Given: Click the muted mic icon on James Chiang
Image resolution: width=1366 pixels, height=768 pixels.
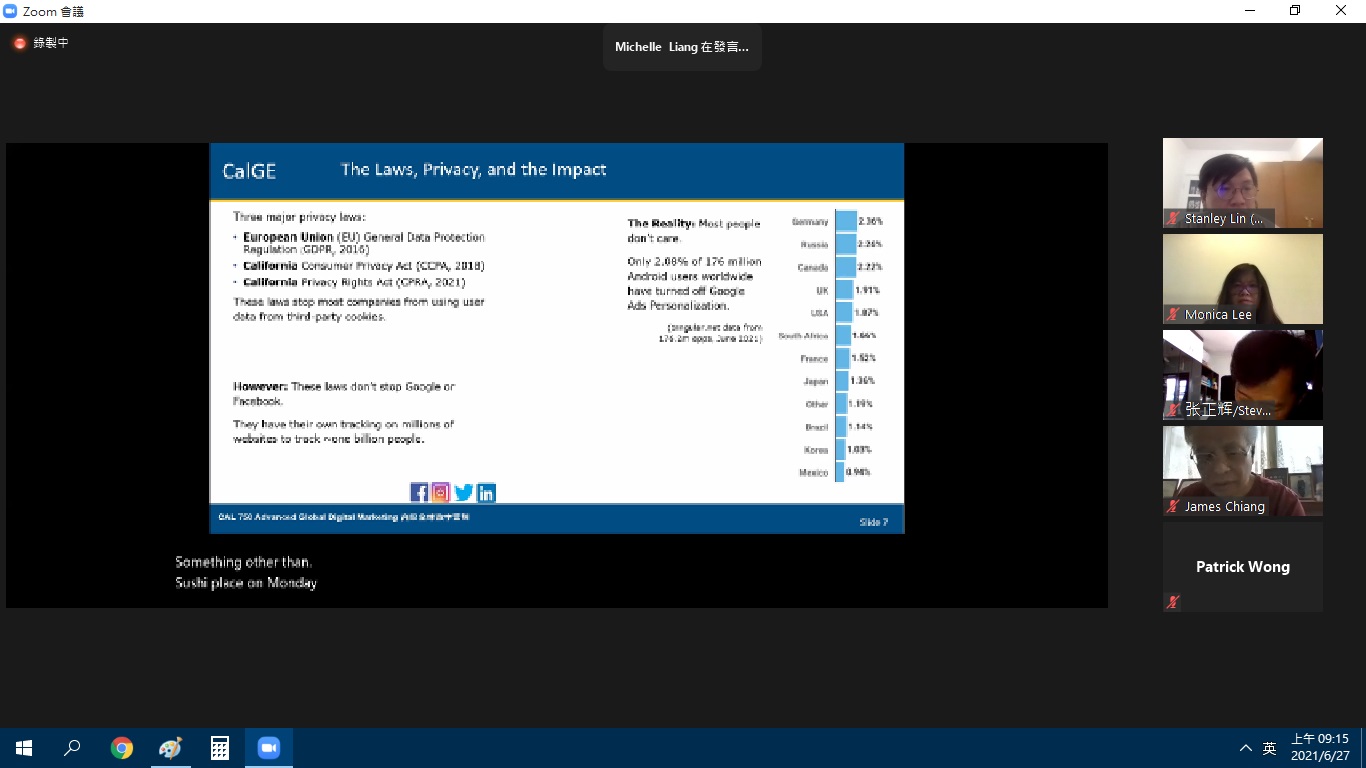Looking at the screenshot, I should click(1173, 507).
